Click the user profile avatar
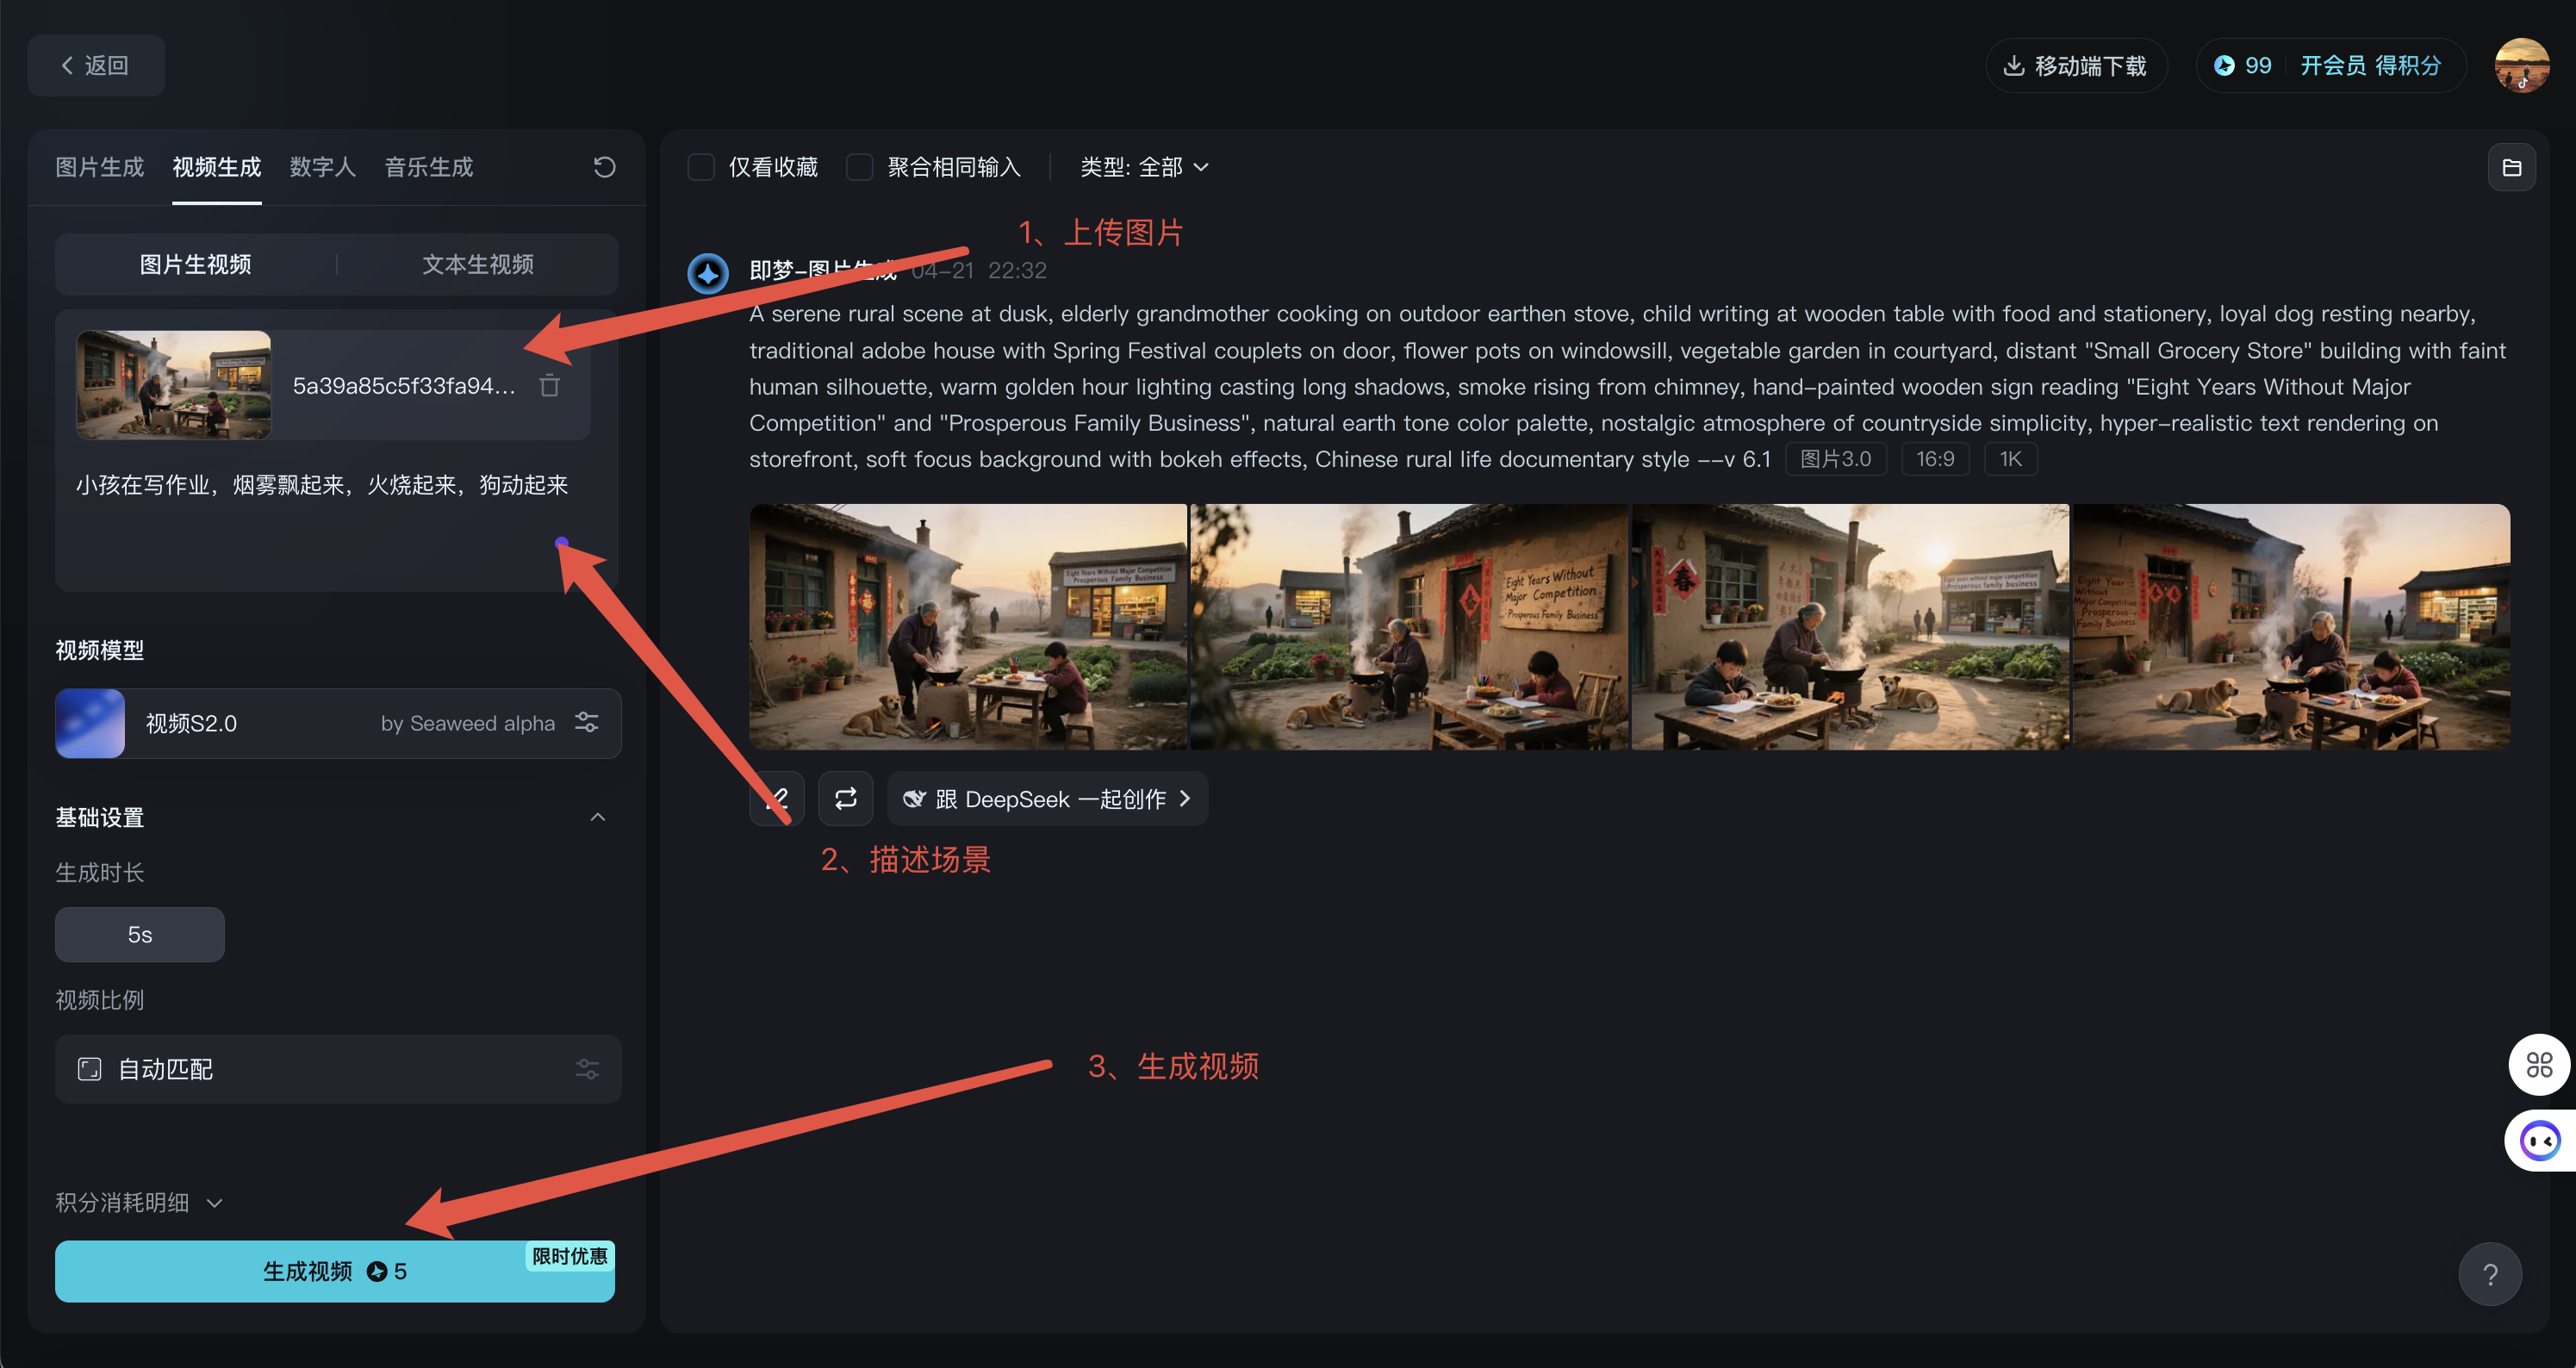The width and height of the screenshot is (2576, 1368). [x=2521, y=65]
